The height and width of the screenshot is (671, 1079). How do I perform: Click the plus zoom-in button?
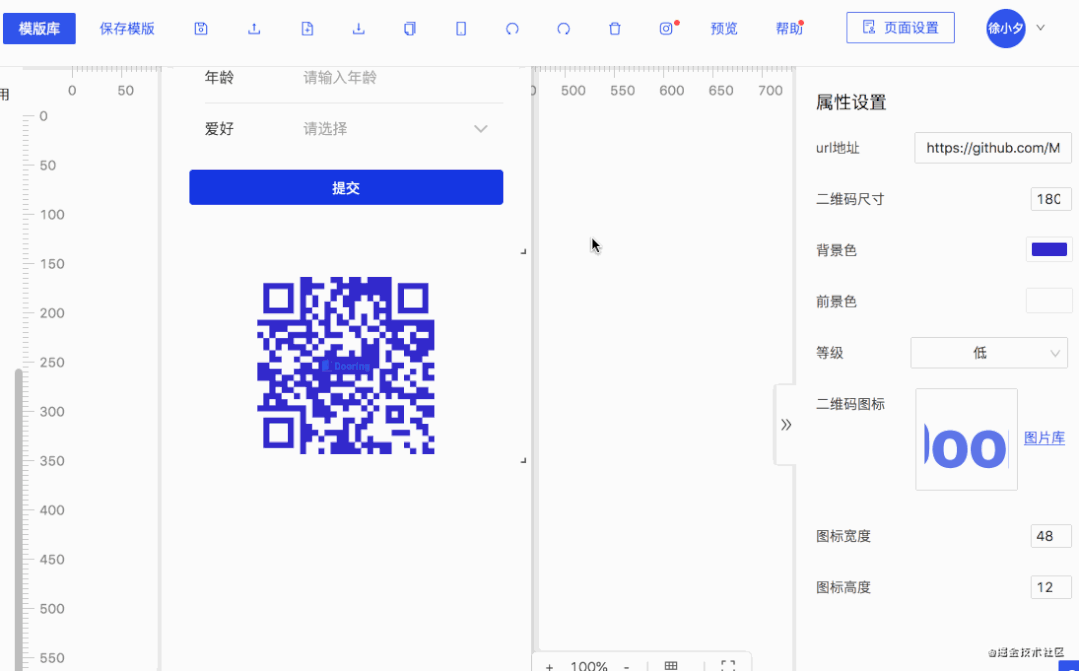tap(549, 666)
